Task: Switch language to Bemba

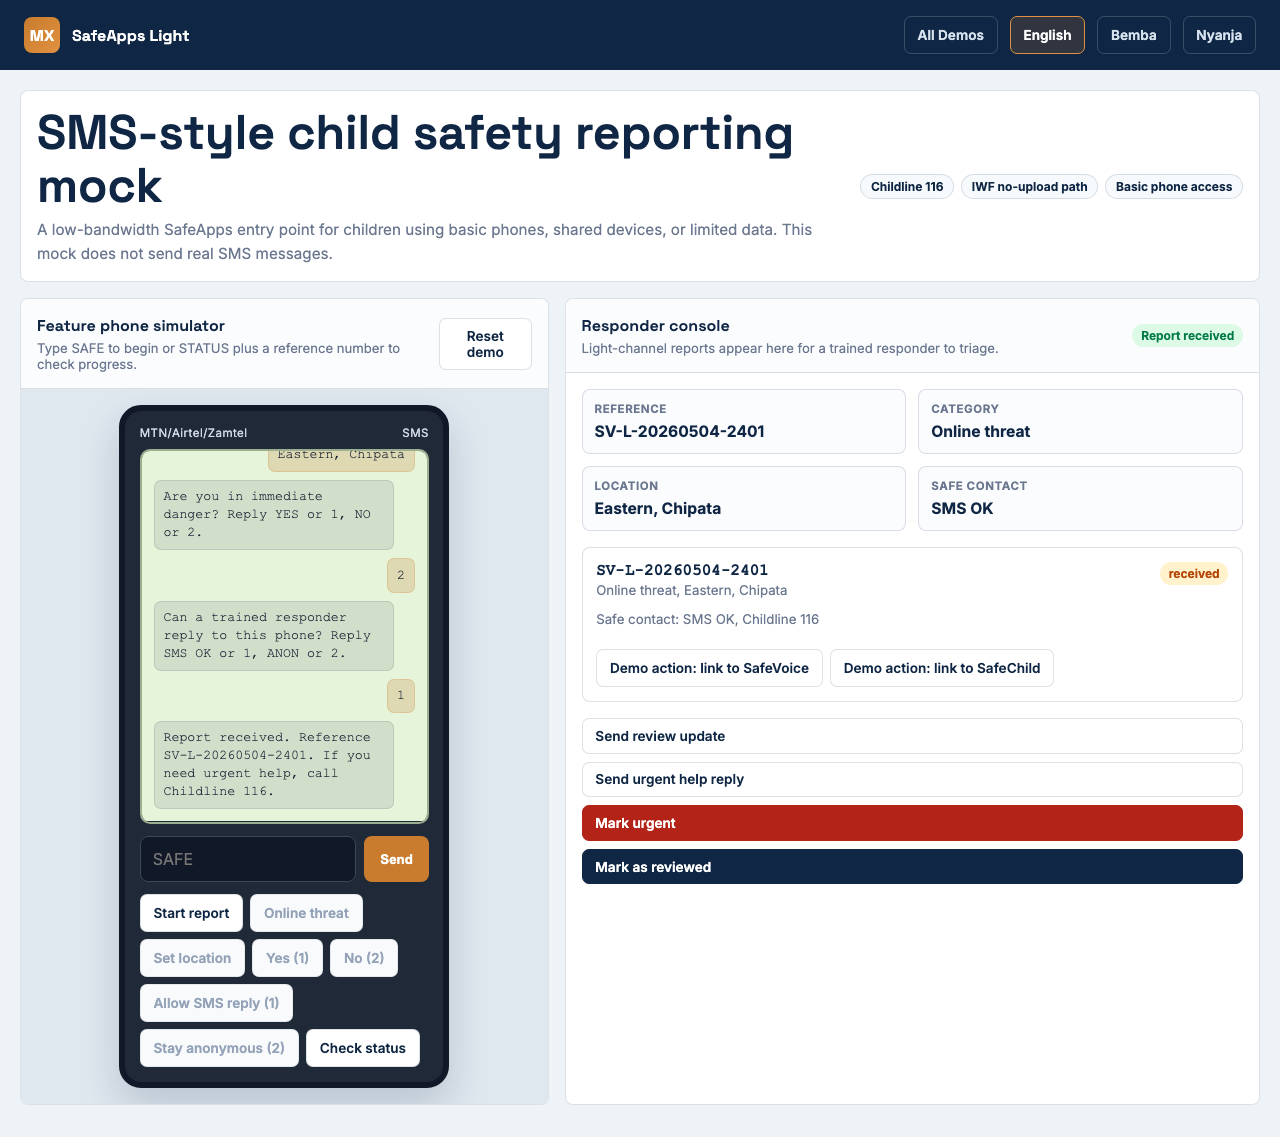Action: click(x=1134, y=35)
